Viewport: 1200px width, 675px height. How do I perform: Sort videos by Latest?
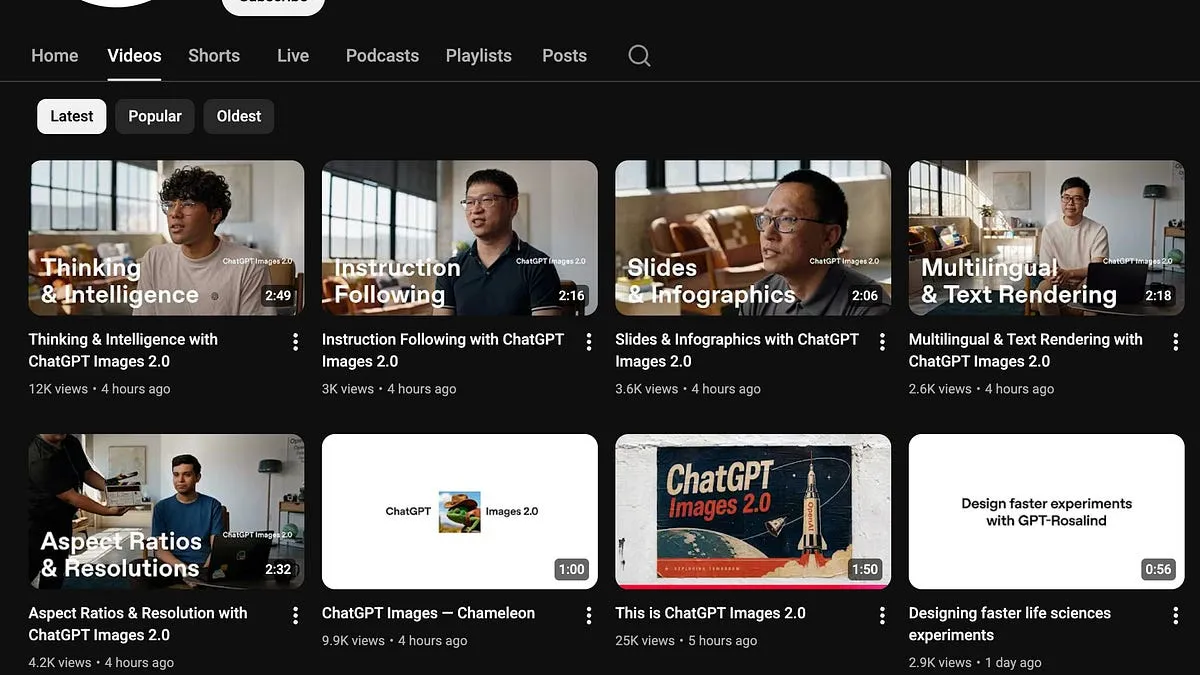coord(72,116)
